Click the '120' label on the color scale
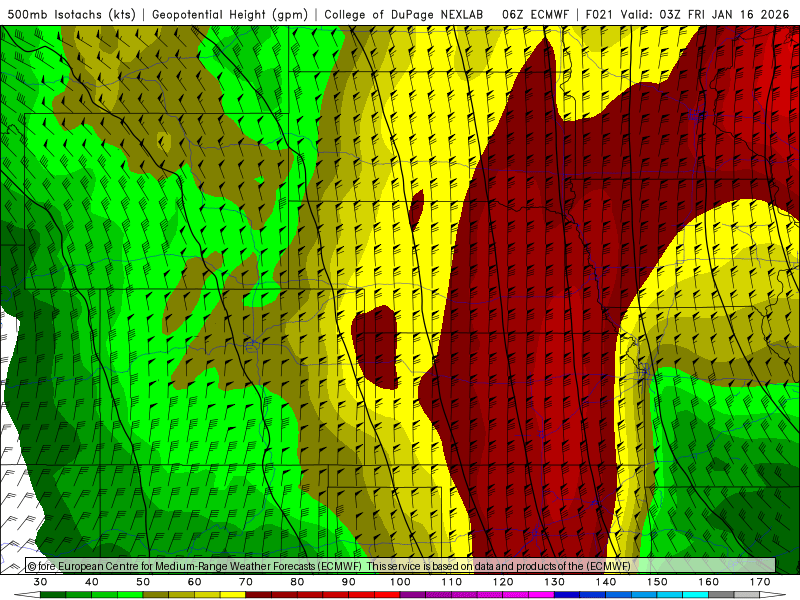The width and height of the screenshot is (800, 600). 503,582
